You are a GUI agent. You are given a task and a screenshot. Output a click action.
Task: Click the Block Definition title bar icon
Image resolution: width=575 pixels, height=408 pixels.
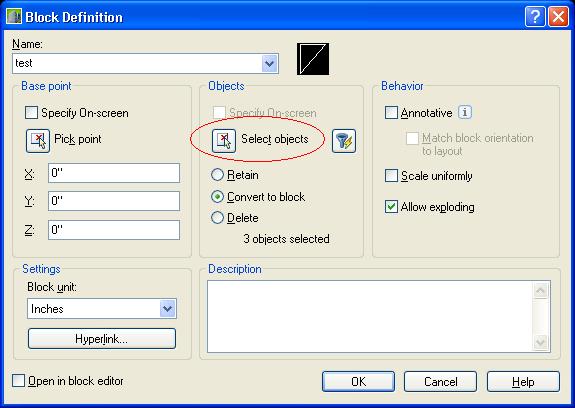[x=14, y=17]
